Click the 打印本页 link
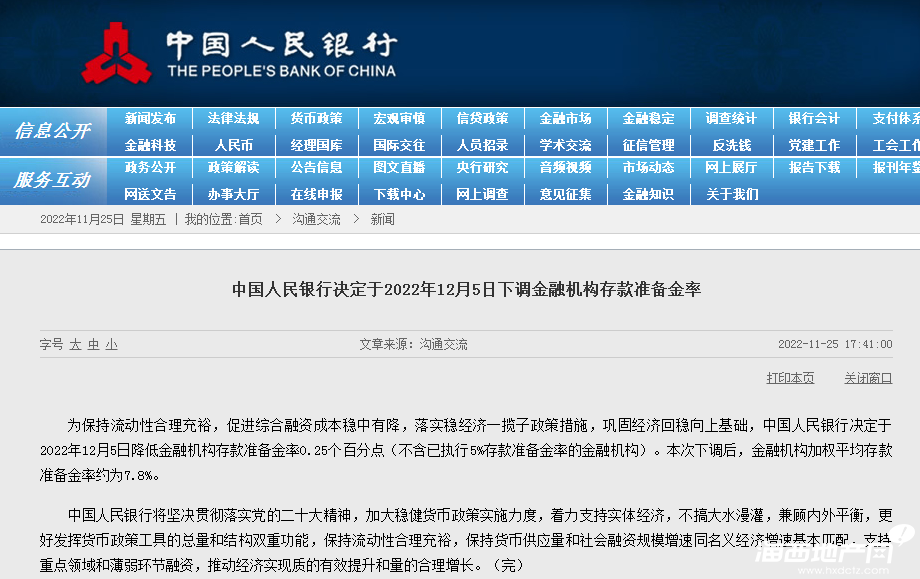 point(790,378)
